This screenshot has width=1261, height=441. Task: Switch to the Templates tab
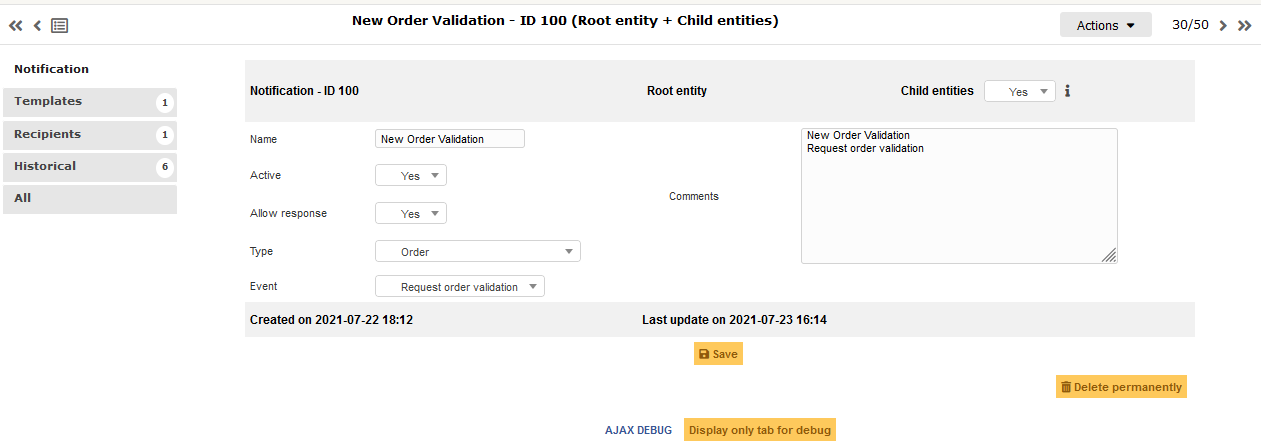coord(90,101)
